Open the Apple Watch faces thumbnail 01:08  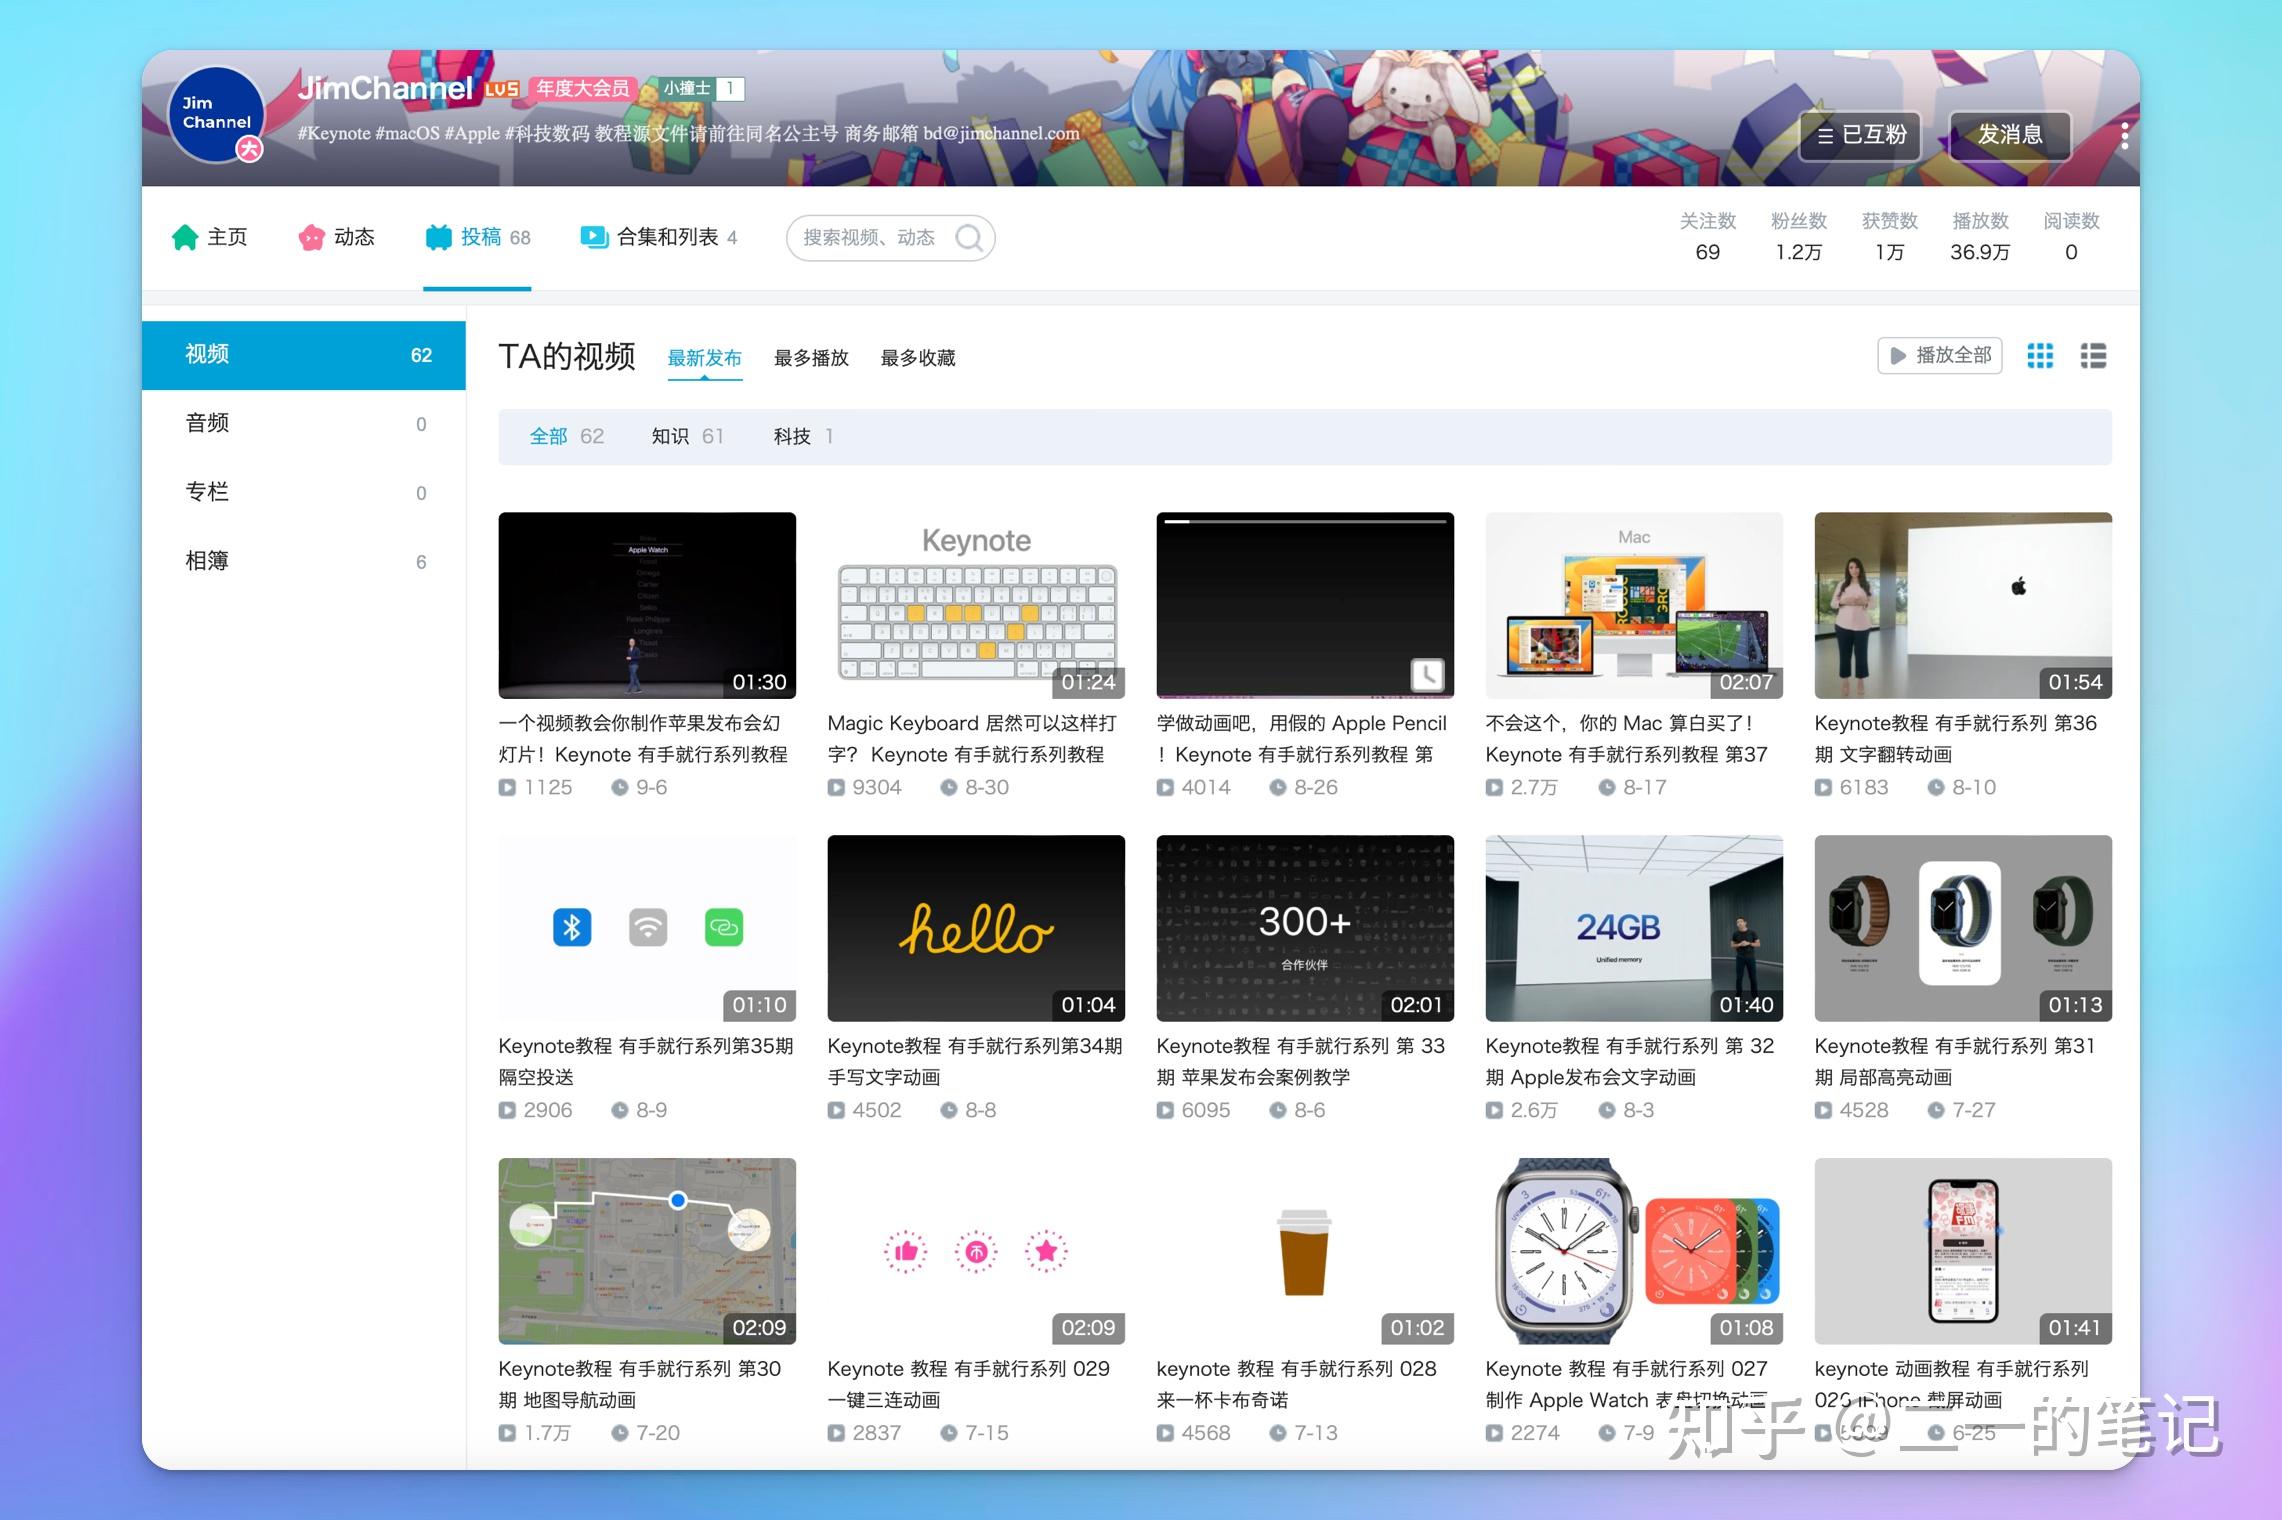(x=1634, y=1251)
